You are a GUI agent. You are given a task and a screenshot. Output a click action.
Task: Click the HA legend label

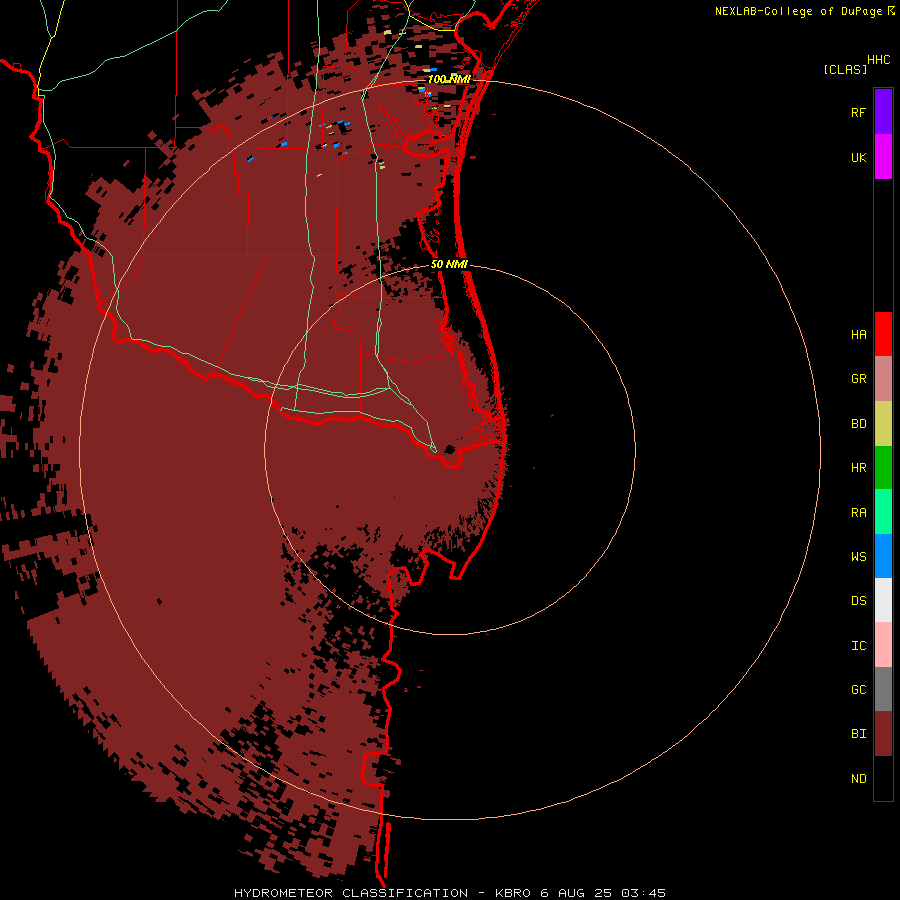pyautogui.click(x=859, y=335)
